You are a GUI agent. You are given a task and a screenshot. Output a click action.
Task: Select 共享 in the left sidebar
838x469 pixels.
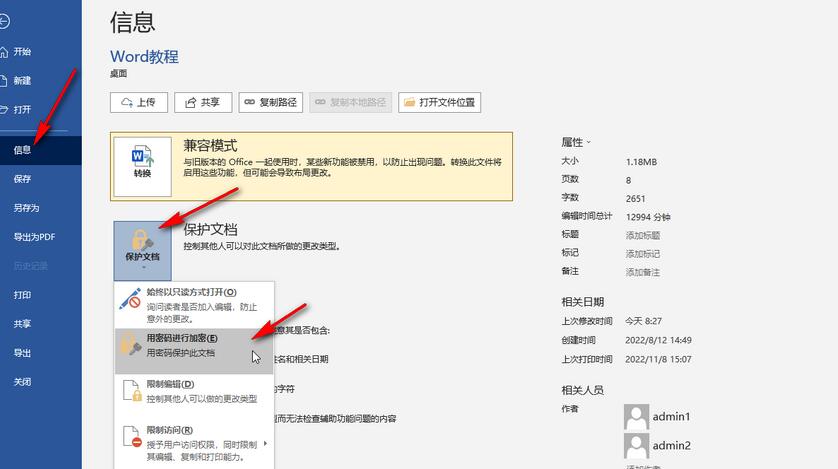click(x=22, y=324)
